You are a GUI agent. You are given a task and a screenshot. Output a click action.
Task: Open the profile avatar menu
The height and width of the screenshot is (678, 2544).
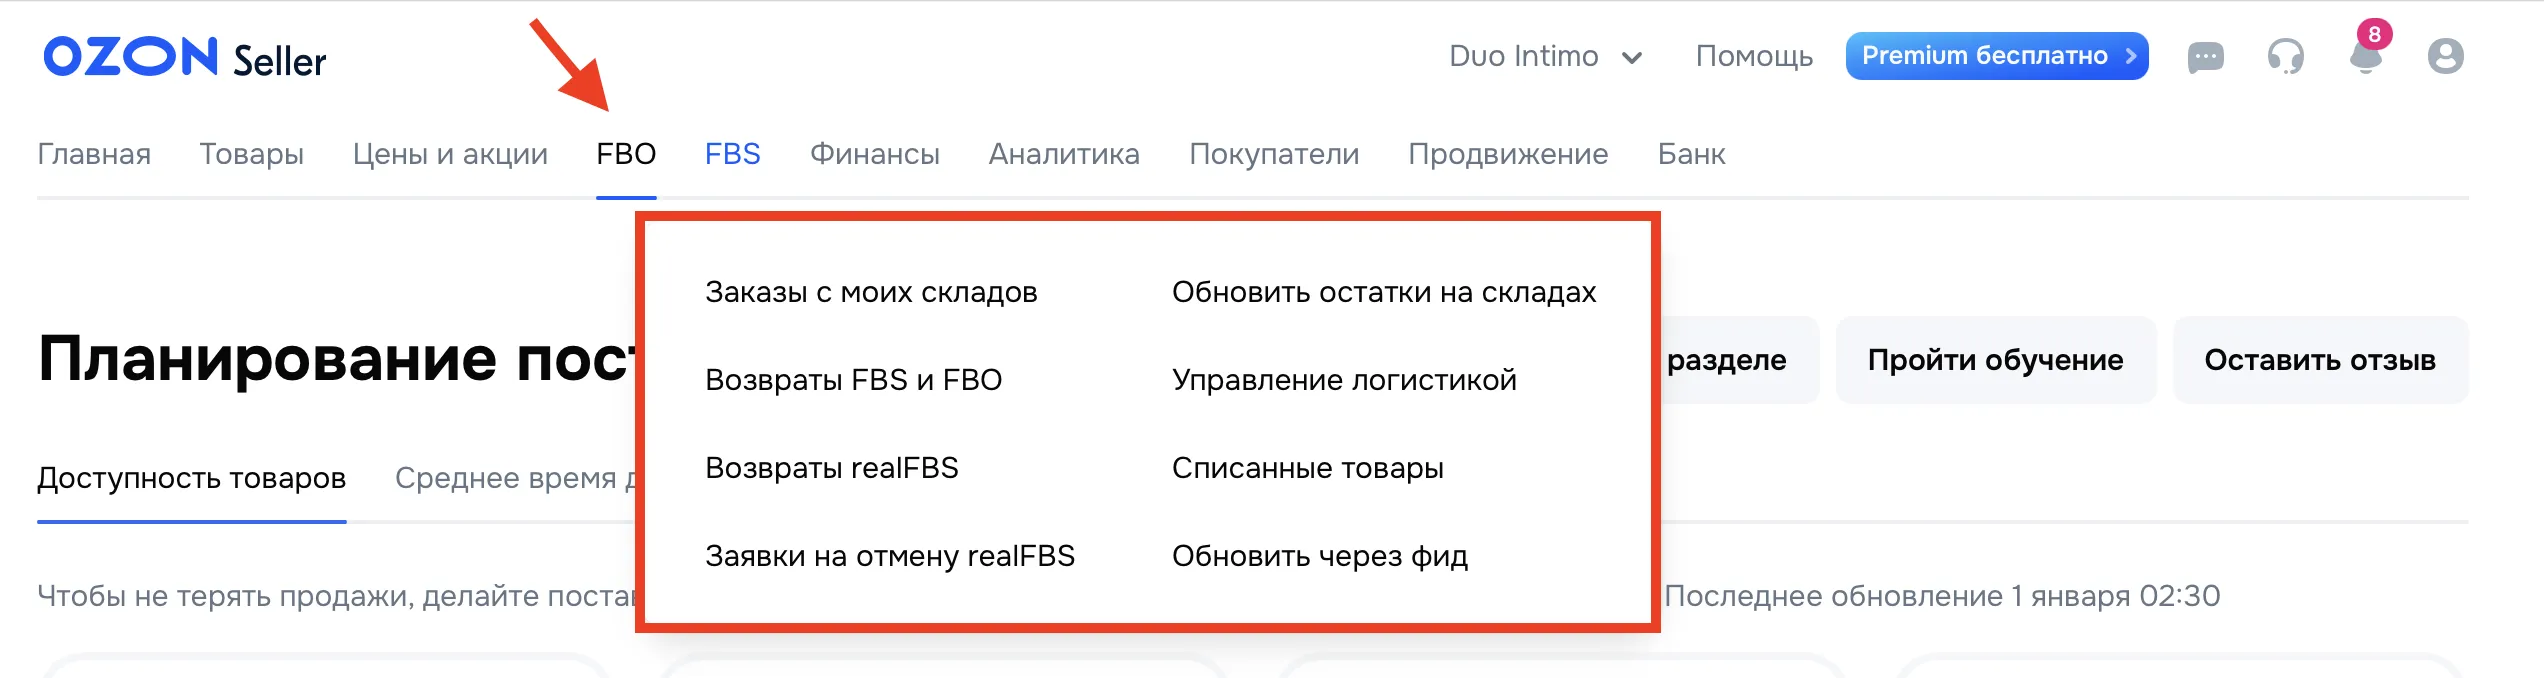click(x=2442, y=57)
